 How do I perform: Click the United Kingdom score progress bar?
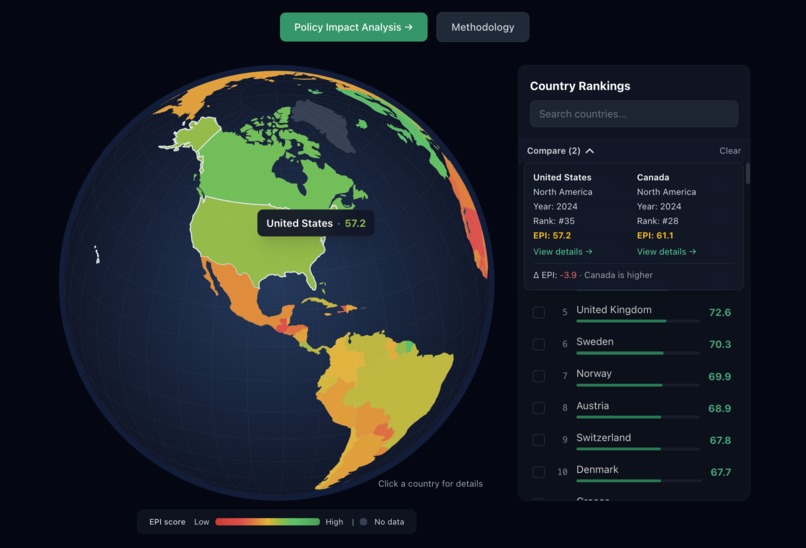tap(638, 321)
